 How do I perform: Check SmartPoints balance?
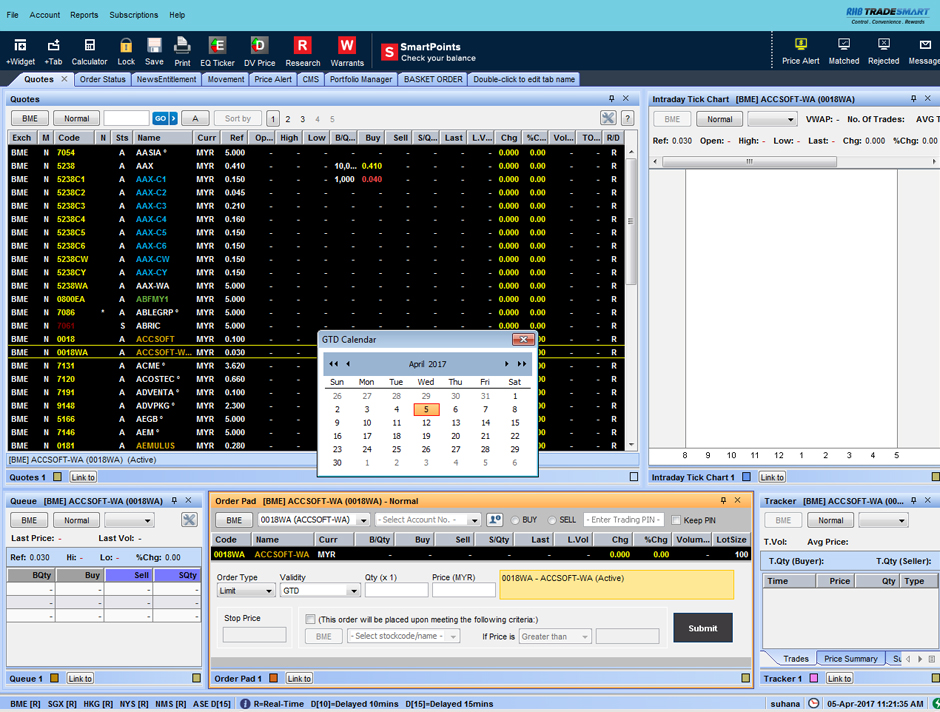[429, 52]
